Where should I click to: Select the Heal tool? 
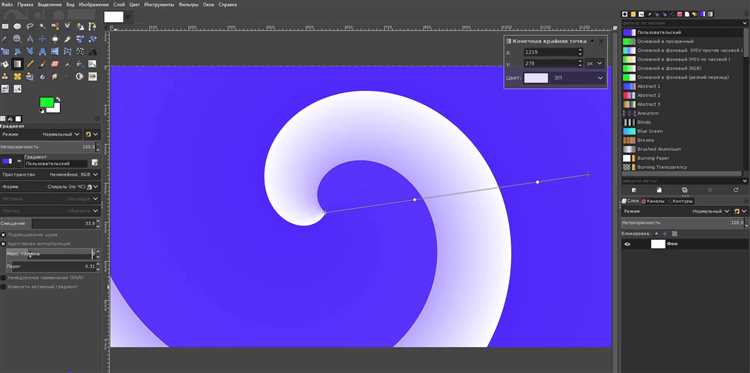click(x=17, y=77)
